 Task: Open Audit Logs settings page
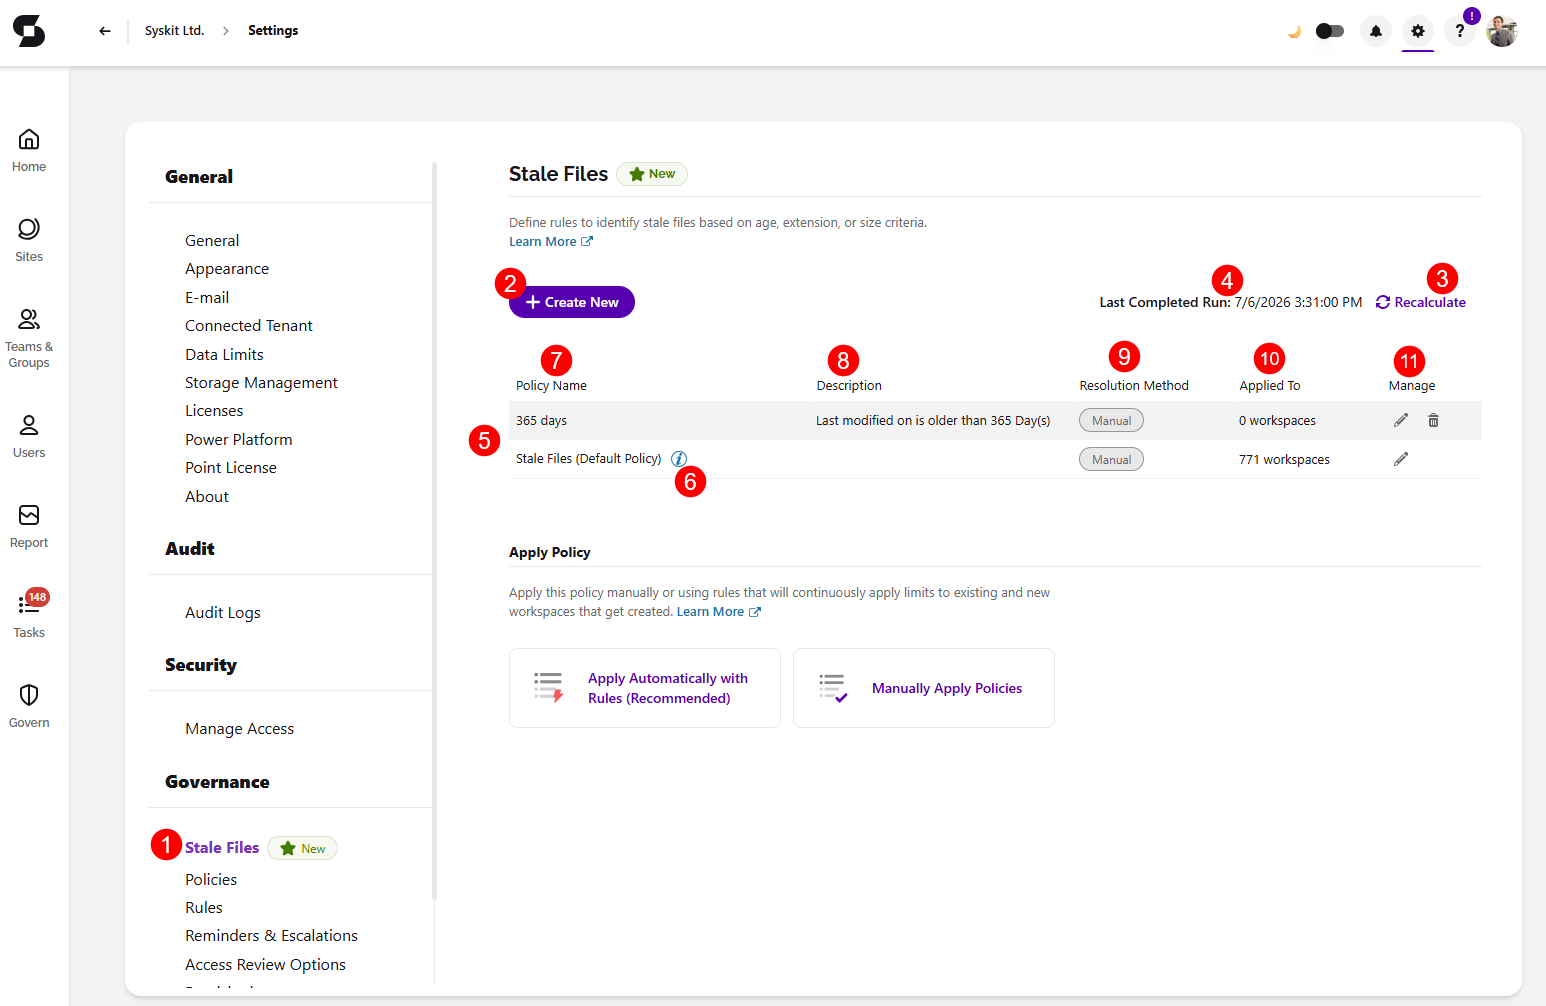[x=223, y=613]
